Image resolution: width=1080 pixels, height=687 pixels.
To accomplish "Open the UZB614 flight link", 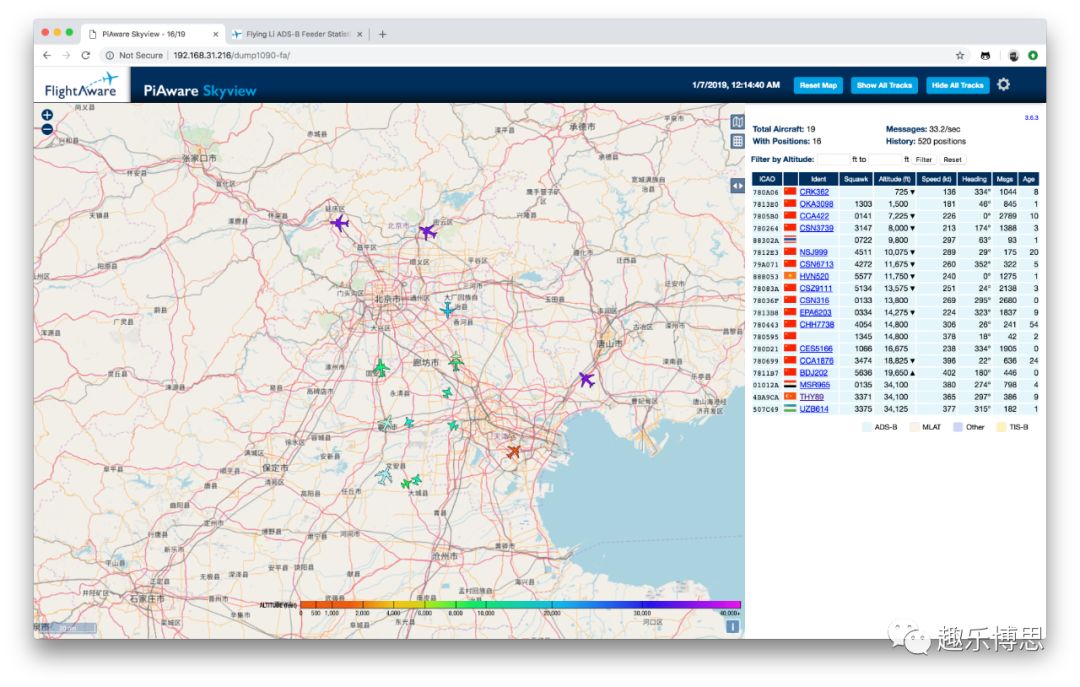I will tap(814, 409).
